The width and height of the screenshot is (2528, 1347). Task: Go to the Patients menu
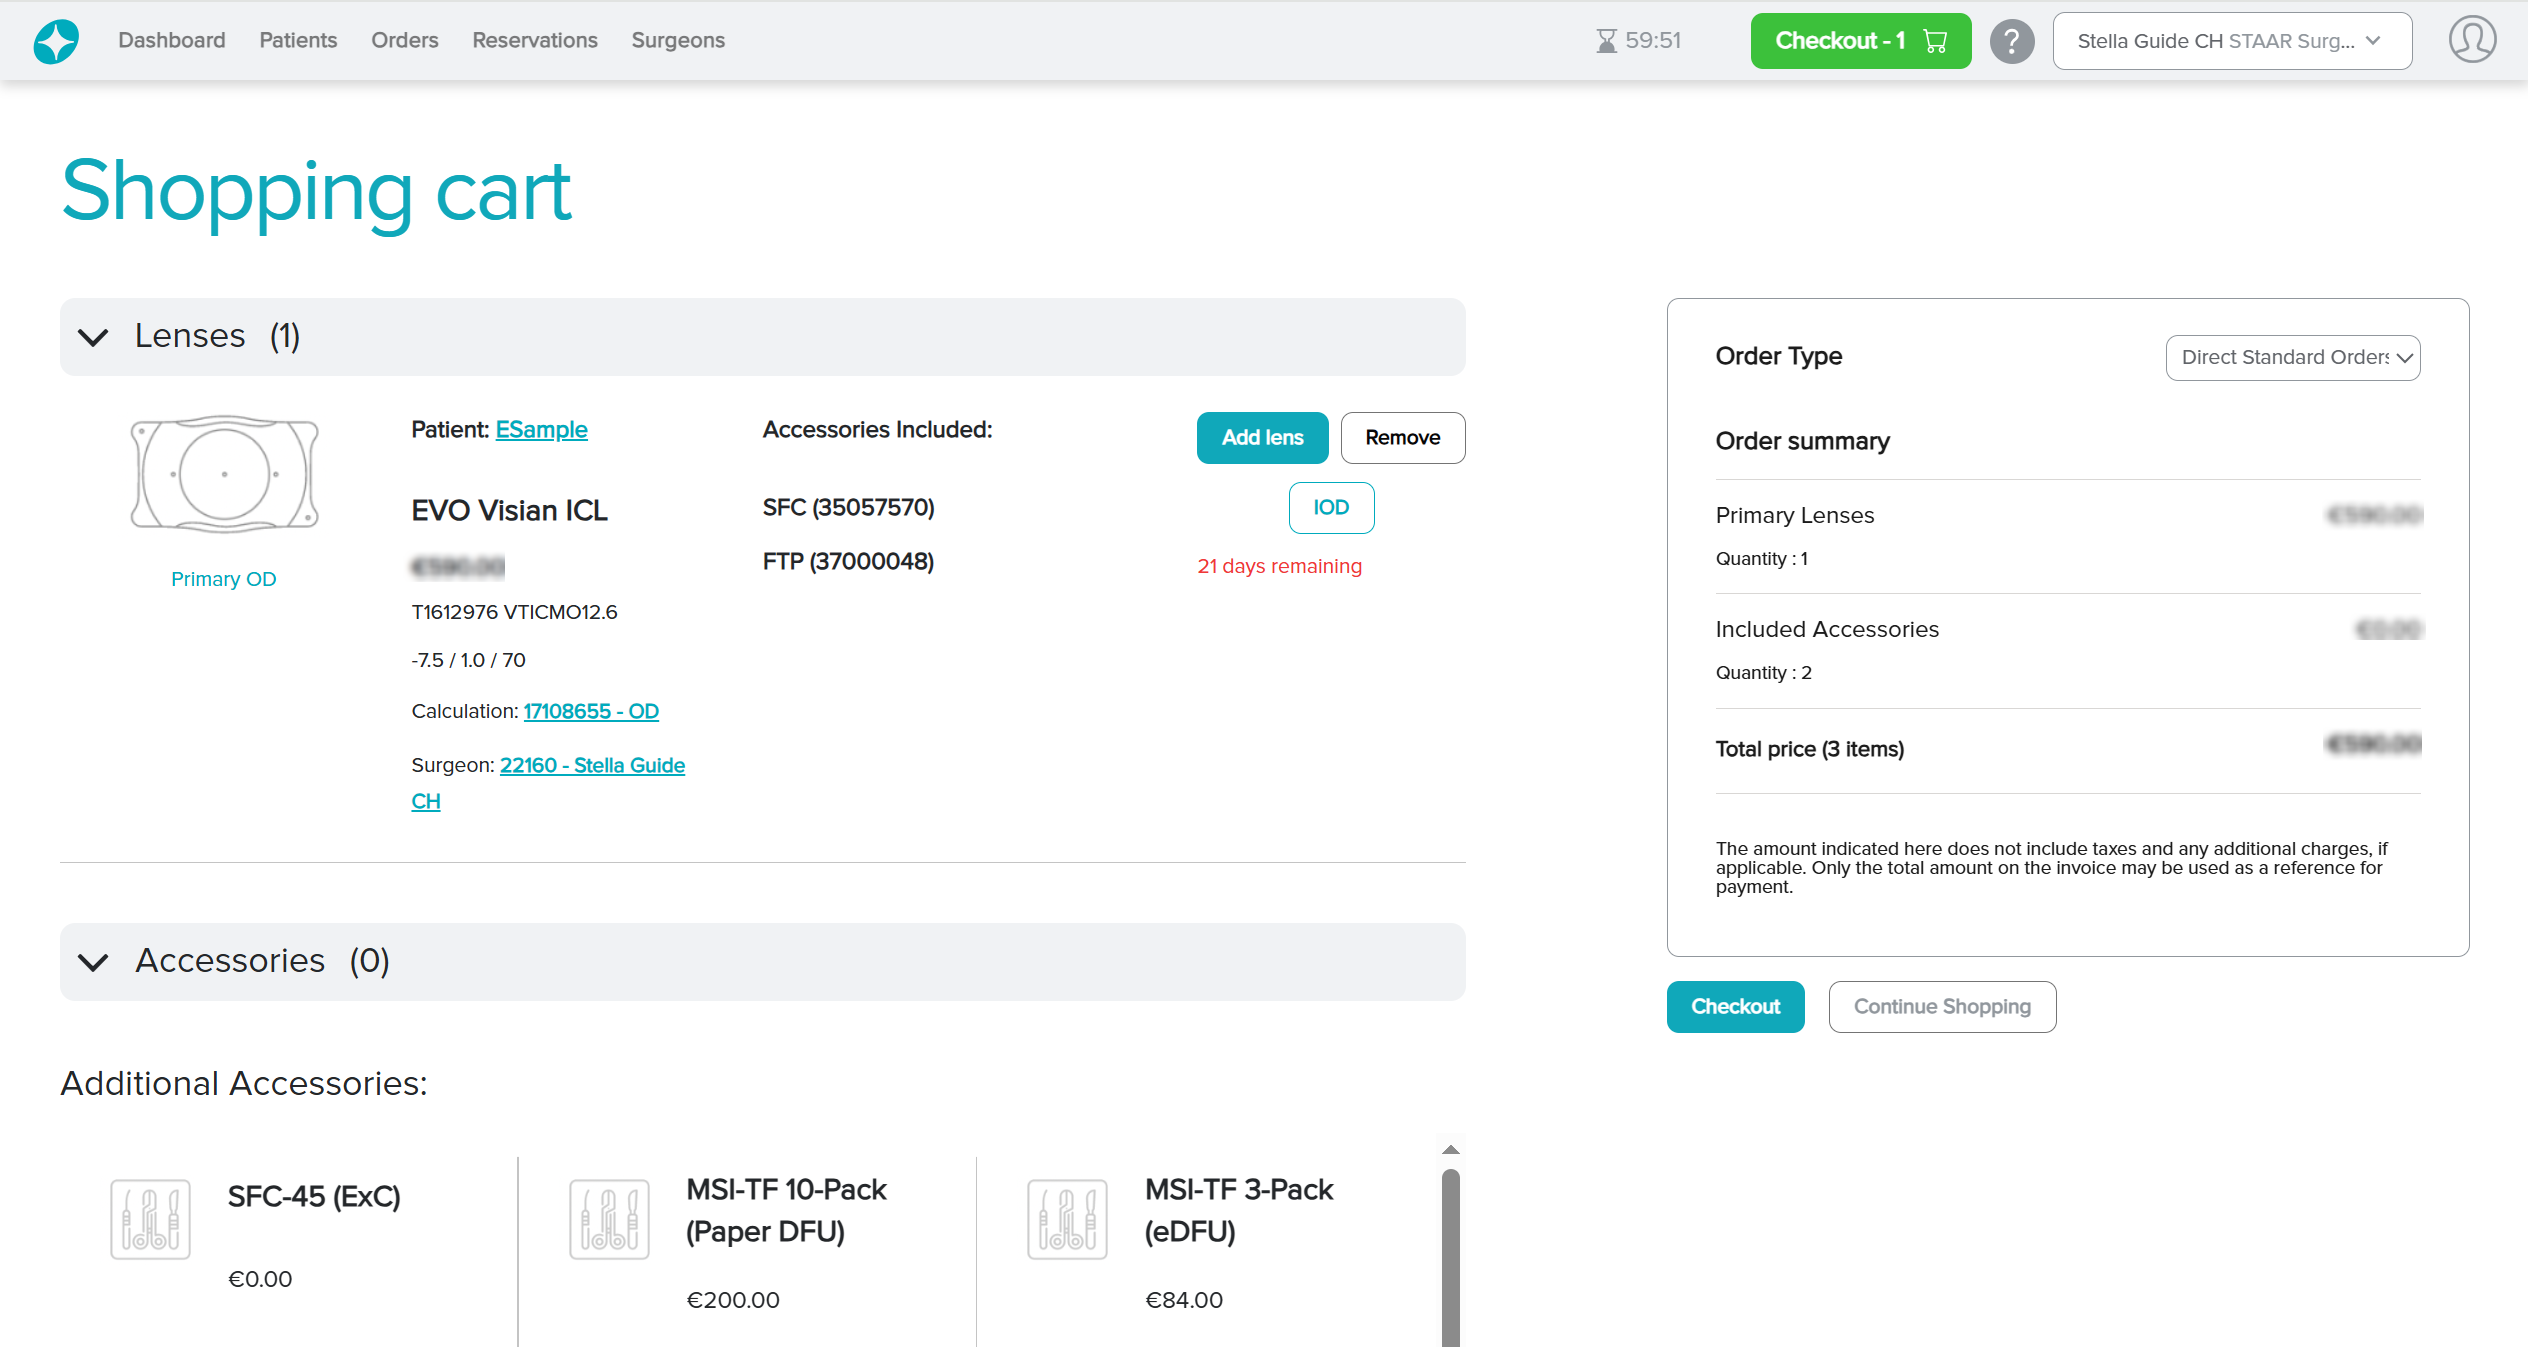(298, 41)
